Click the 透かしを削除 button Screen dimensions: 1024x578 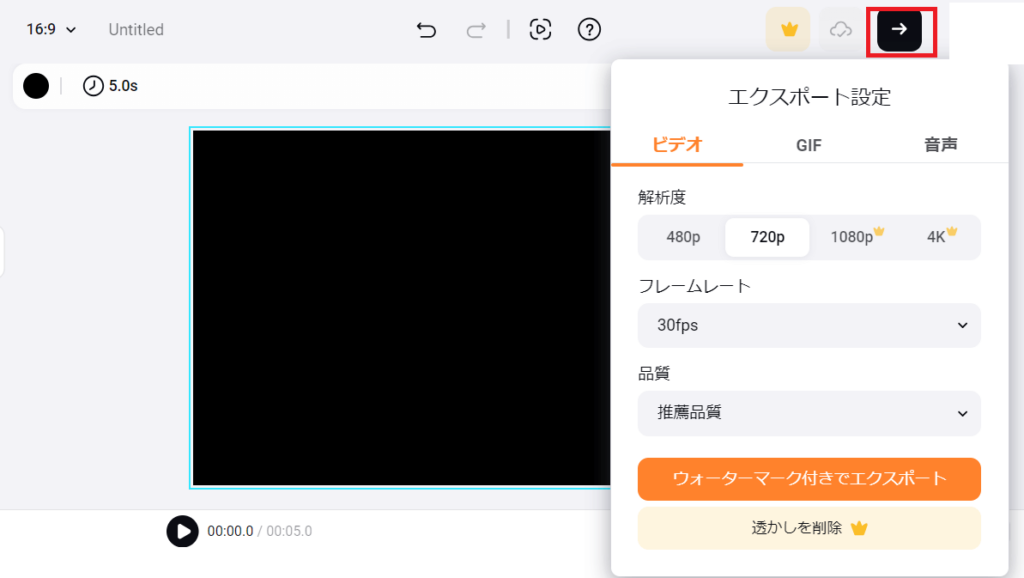pyautogui.click(x=809, y=528)
